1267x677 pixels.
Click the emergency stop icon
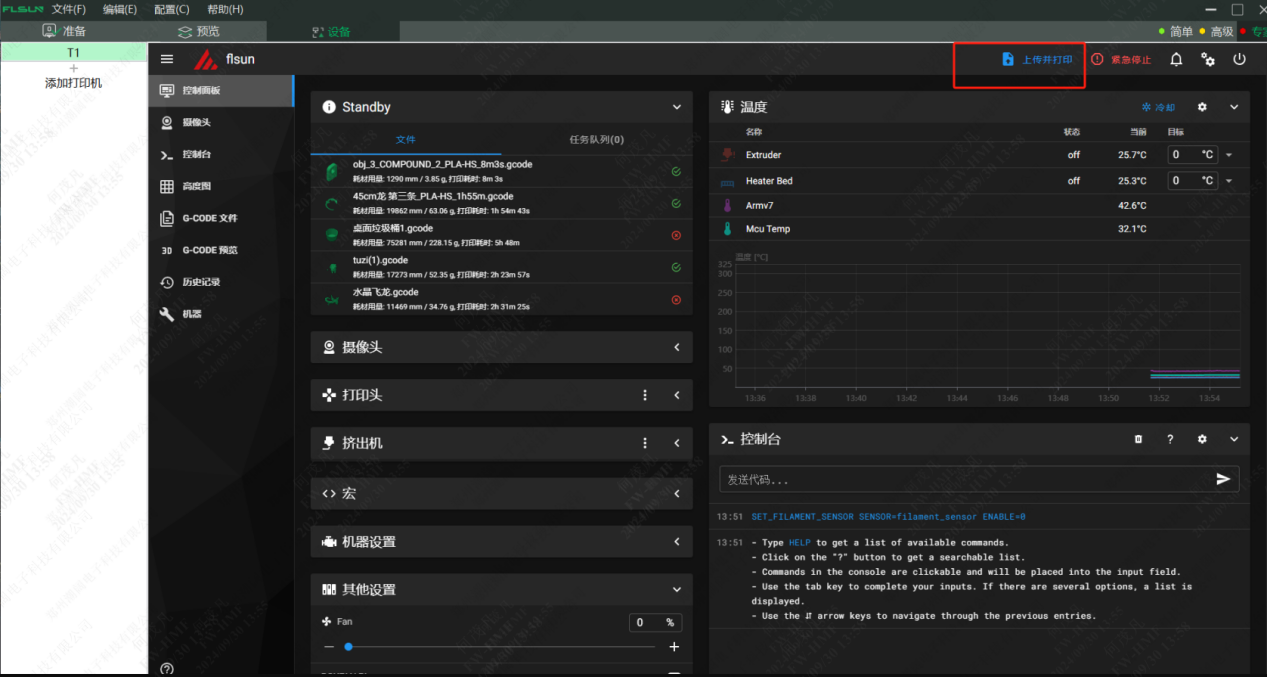pos(1097,60)
